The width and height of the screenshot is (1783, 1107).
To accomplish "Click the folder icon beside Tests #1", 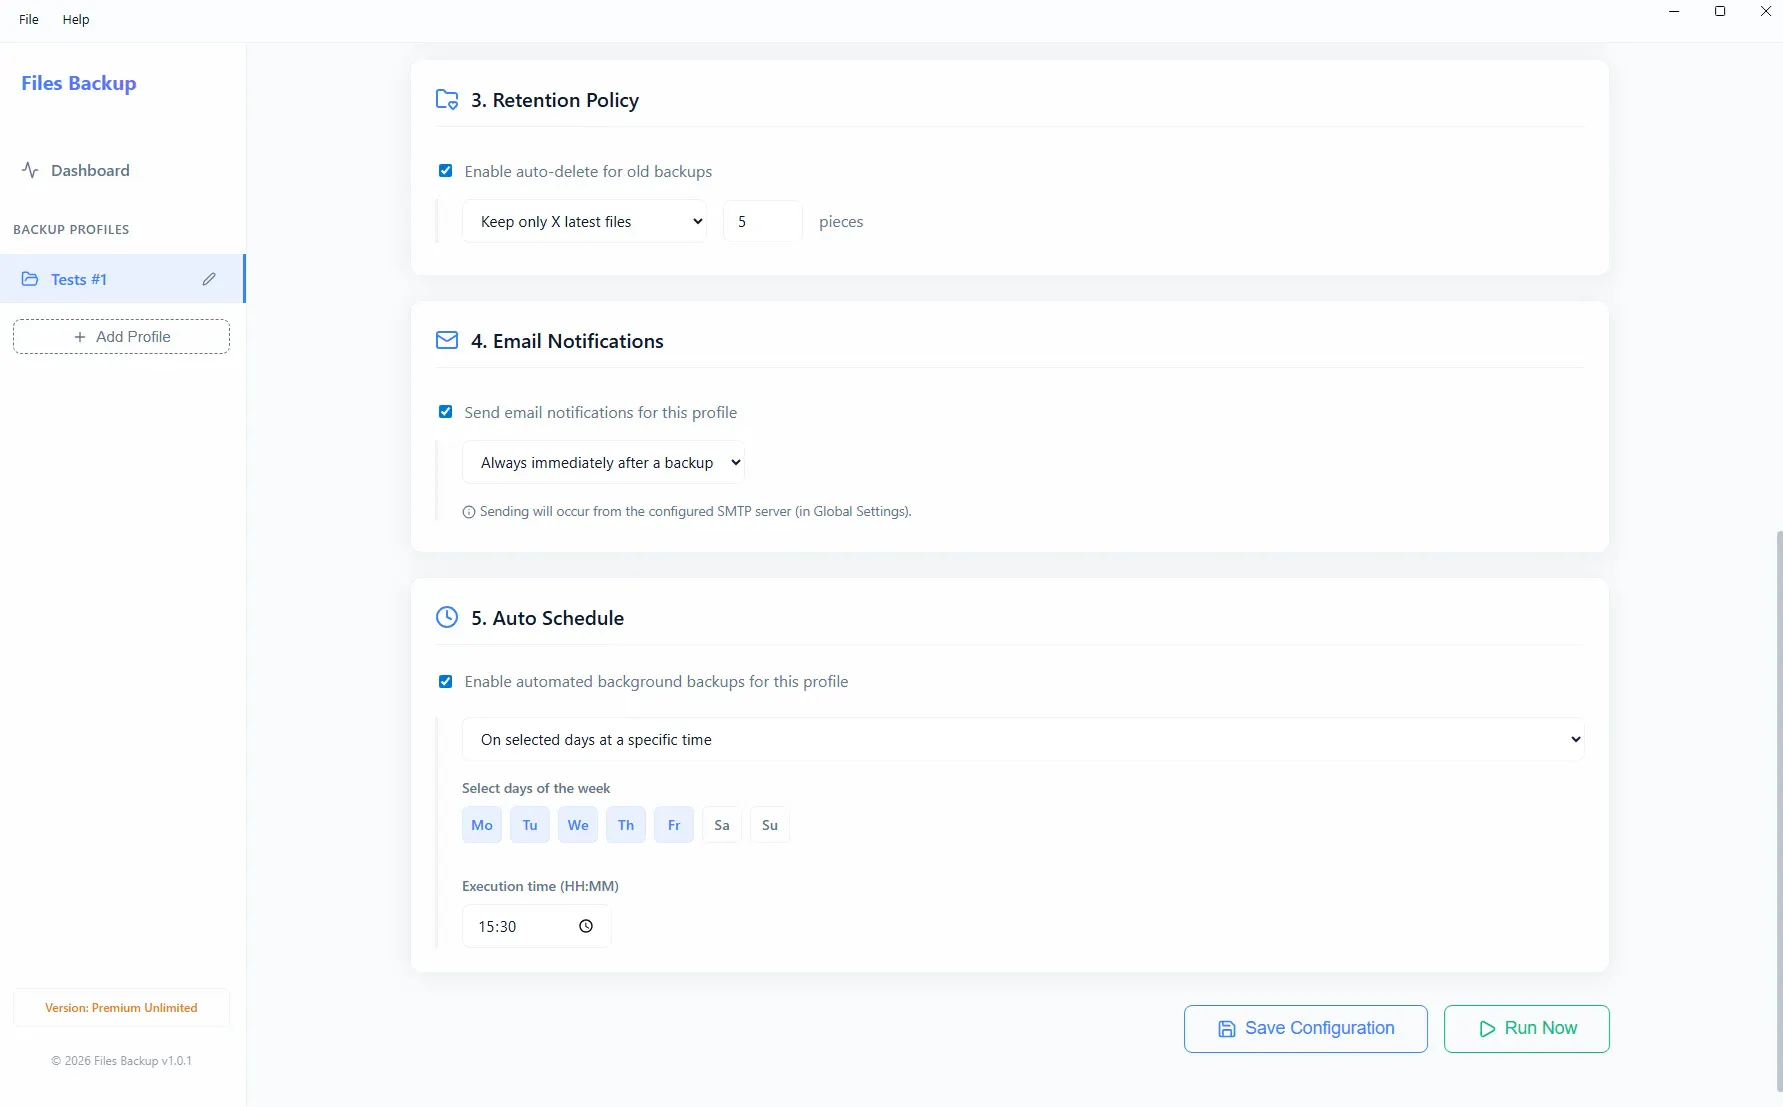I will 30,279.
